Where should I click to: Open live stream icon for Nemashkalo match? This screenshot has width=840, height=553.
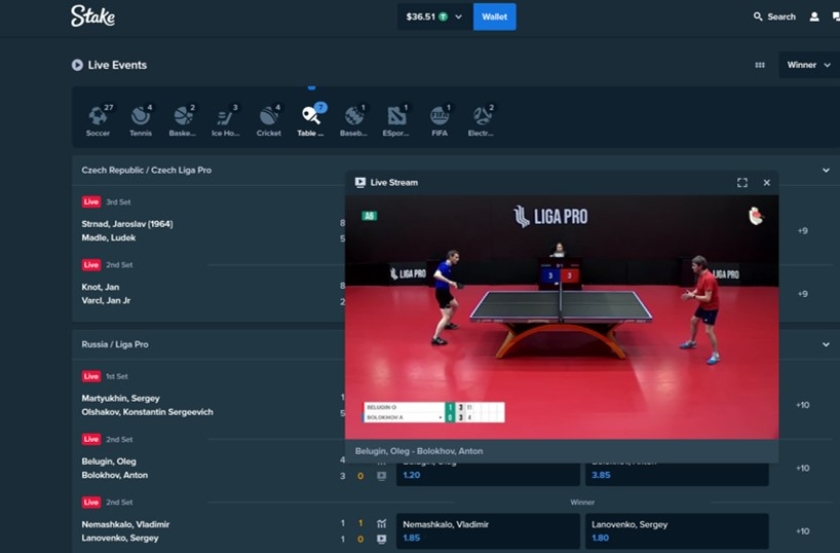coord(381,539)
